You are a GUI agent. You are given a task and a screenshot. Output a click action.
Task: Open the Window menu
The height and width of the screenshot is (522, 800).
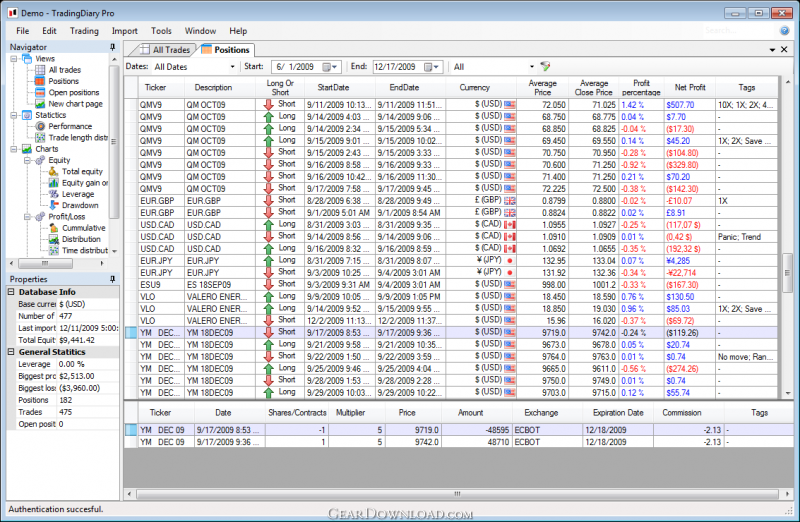pyautogui.click(x=200, y=31)
